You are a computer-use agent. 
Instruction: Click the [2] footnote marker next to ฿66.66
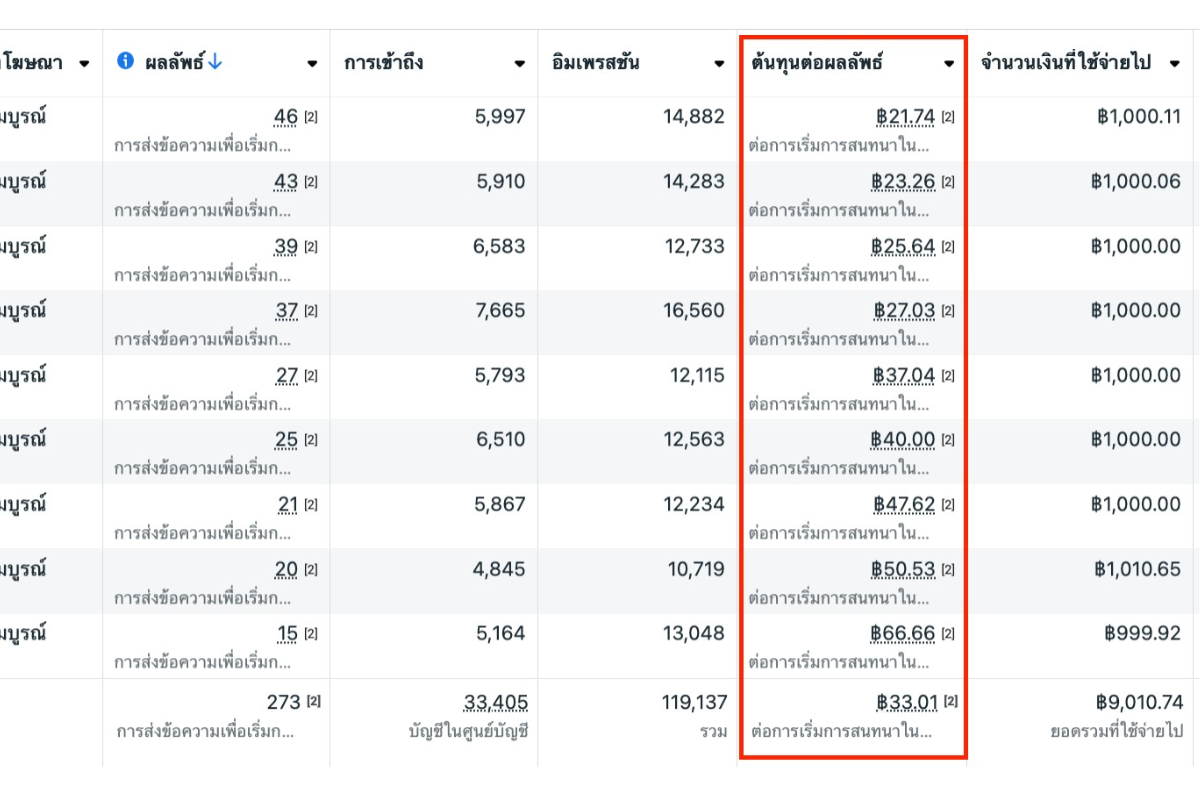point(948,634)
